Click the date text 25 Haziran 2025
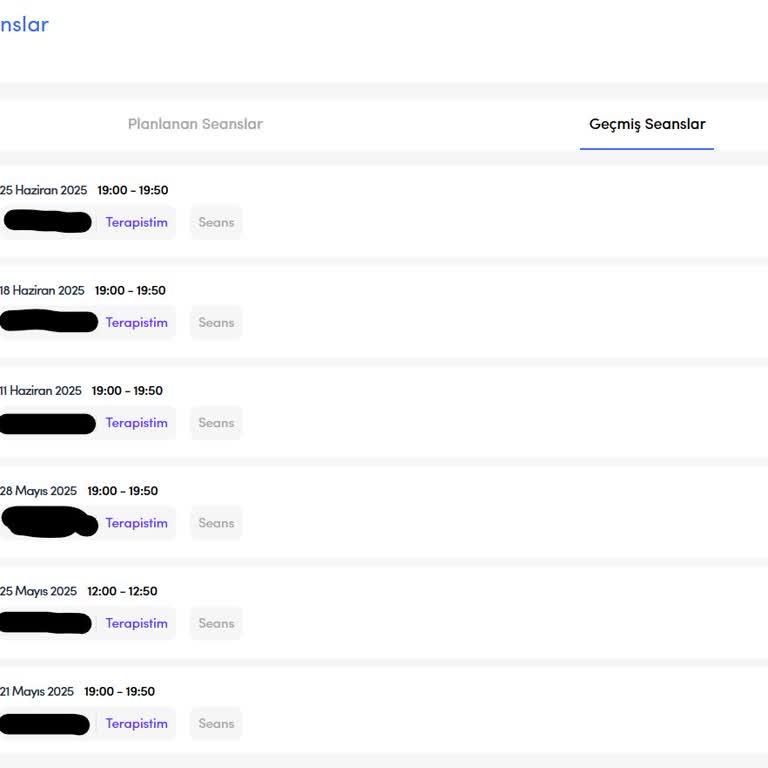768x768 pixels. pos(43,190)
